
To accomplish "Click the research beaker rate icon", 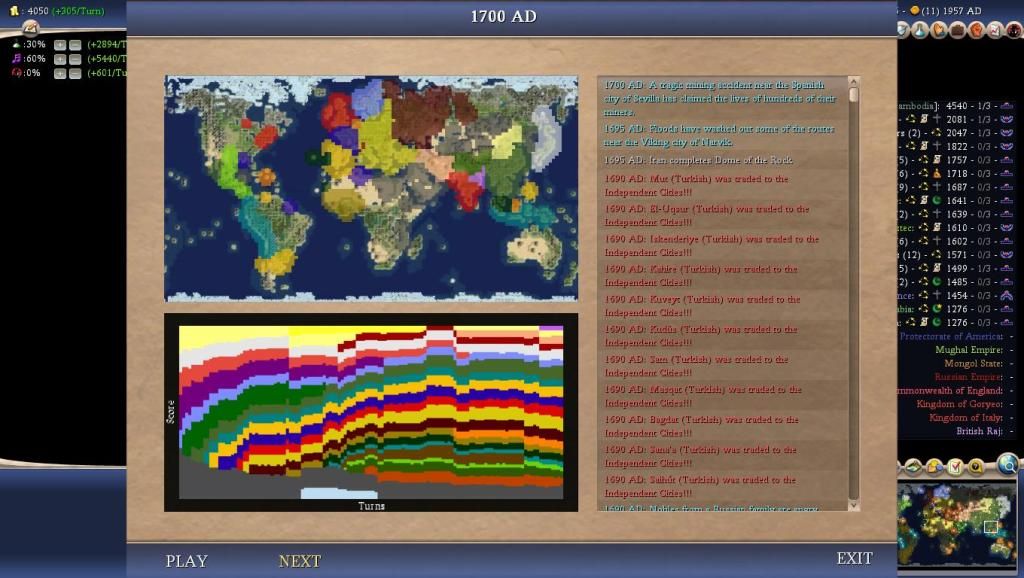I will click(x=17, y=44).
